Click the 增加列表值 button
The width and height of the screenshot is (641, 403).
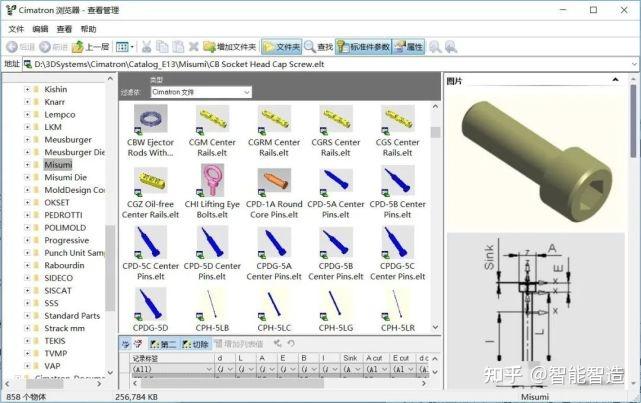point(239,344)
